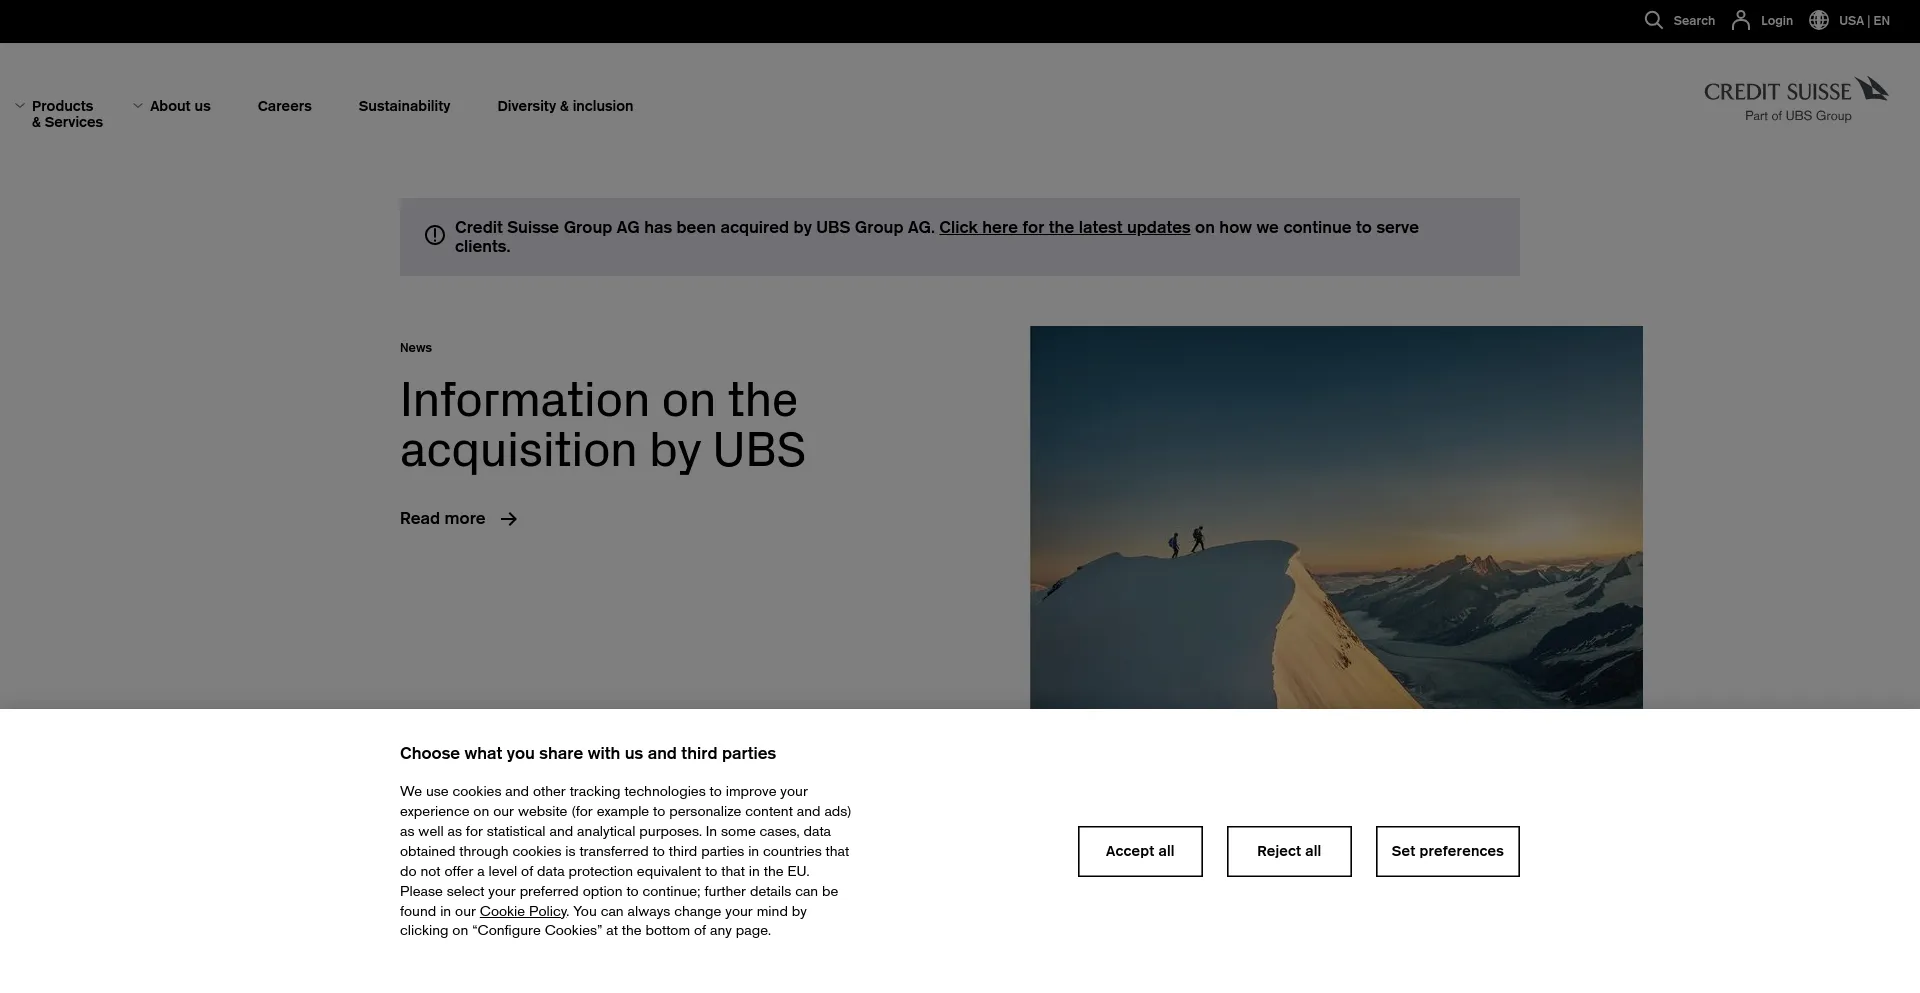
Task: Open the Cookie Policy link
Action: point(523,911)
